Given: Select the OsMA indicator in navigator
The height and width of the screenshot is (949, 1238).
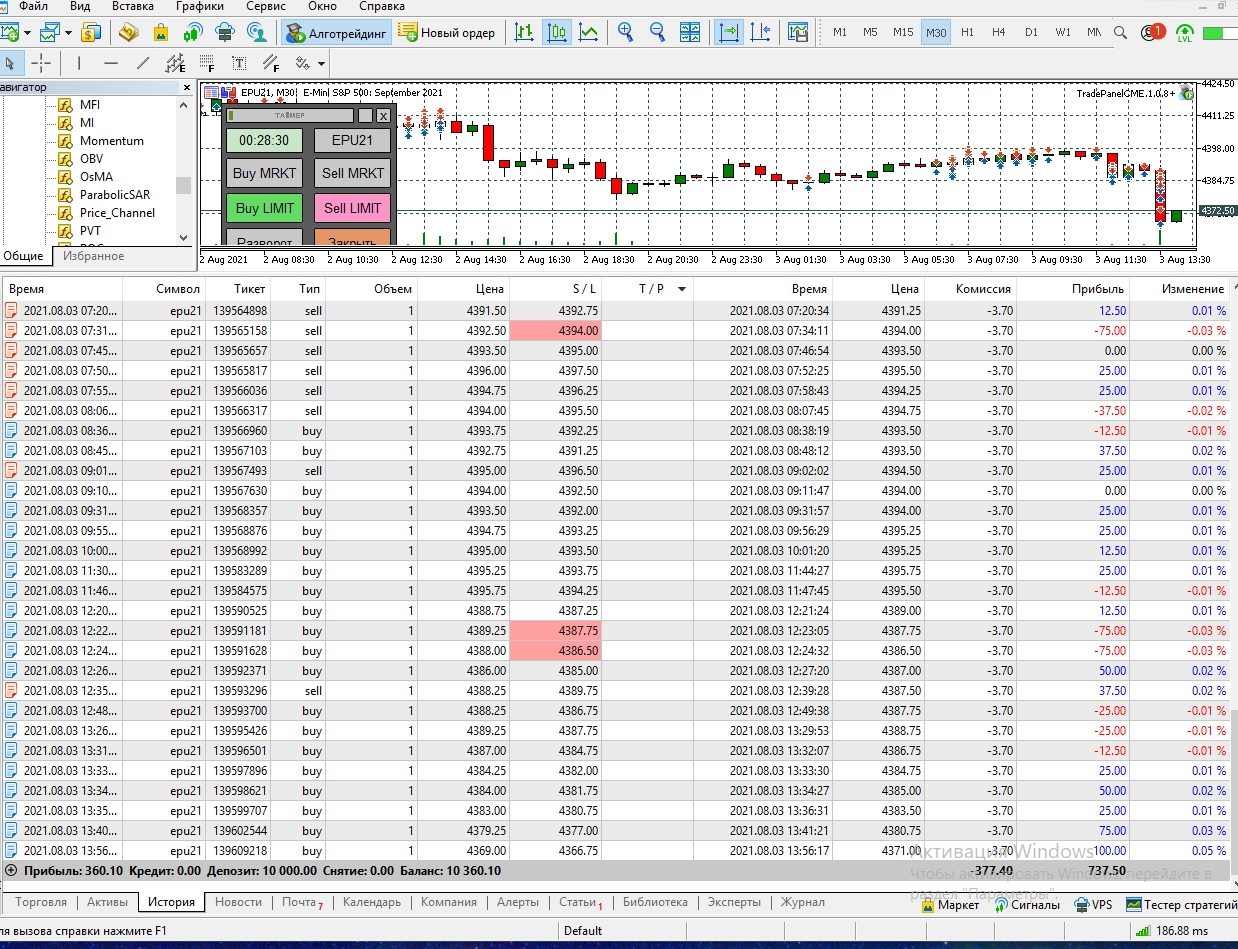Looking at the screenshot, I should click(x=96, y=177).
